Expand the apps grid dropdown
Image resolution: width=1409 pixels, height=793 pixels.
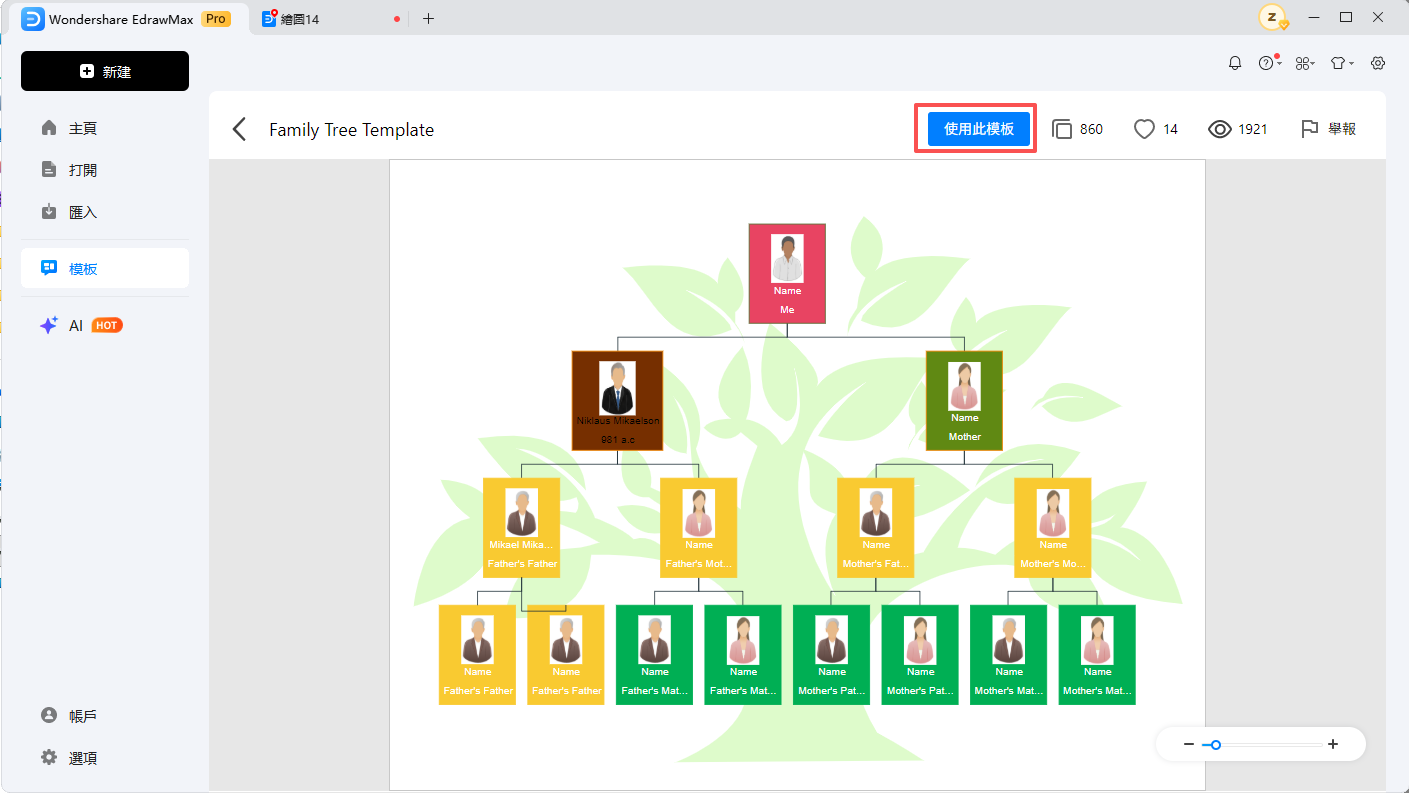(x=1304, y=63)
